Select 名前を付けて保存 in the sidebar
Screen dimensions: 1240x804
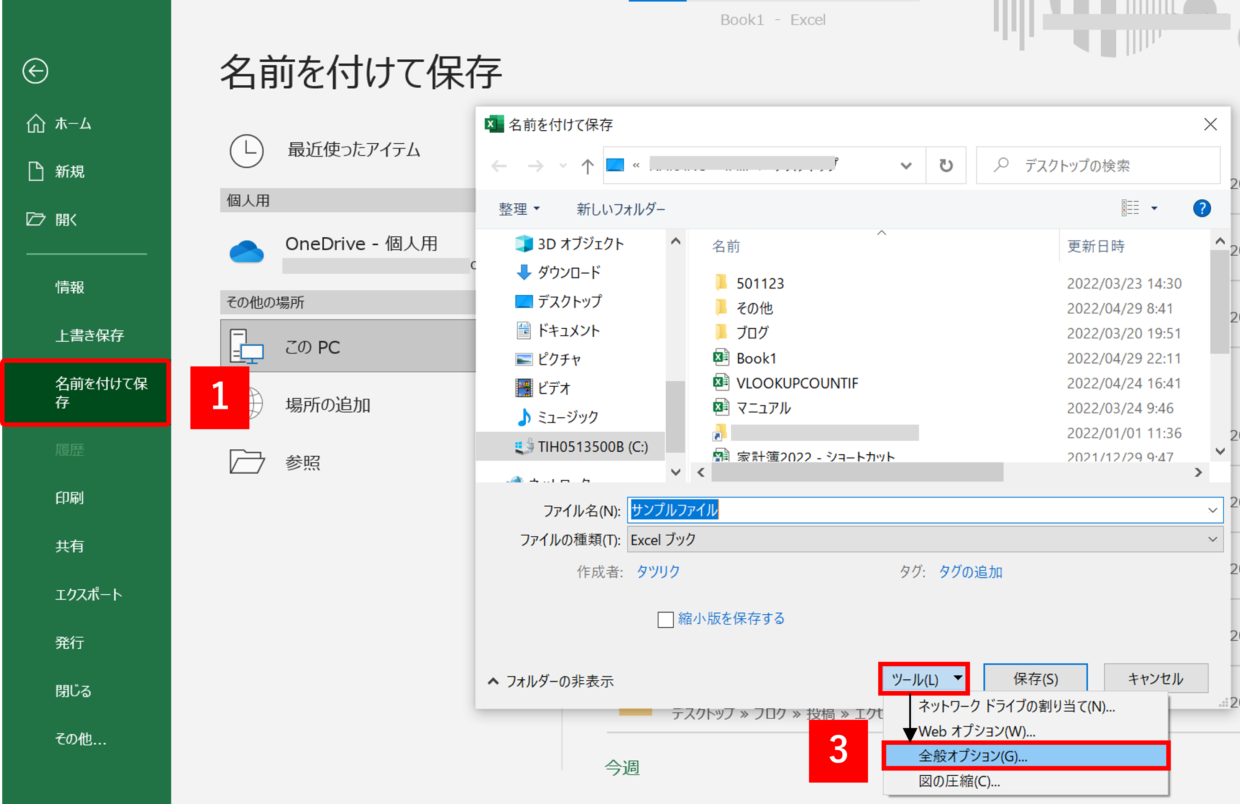coord(86,393)
